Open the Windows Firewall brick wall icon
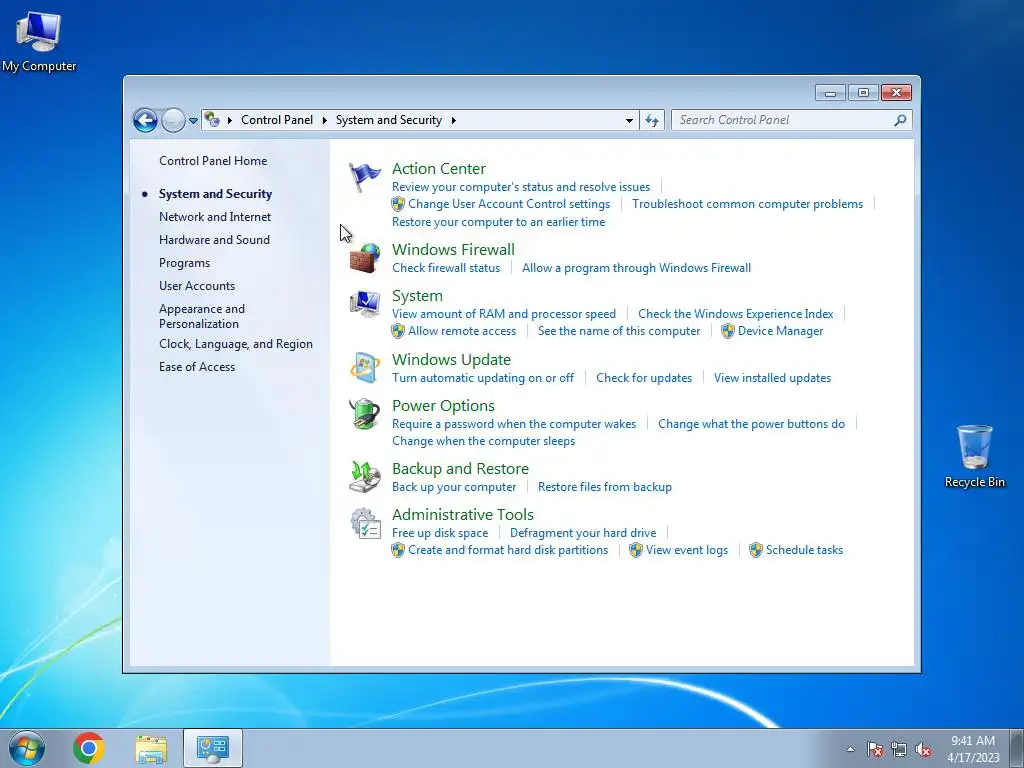This screenshot has width=1024, height=768. [364, 258]
